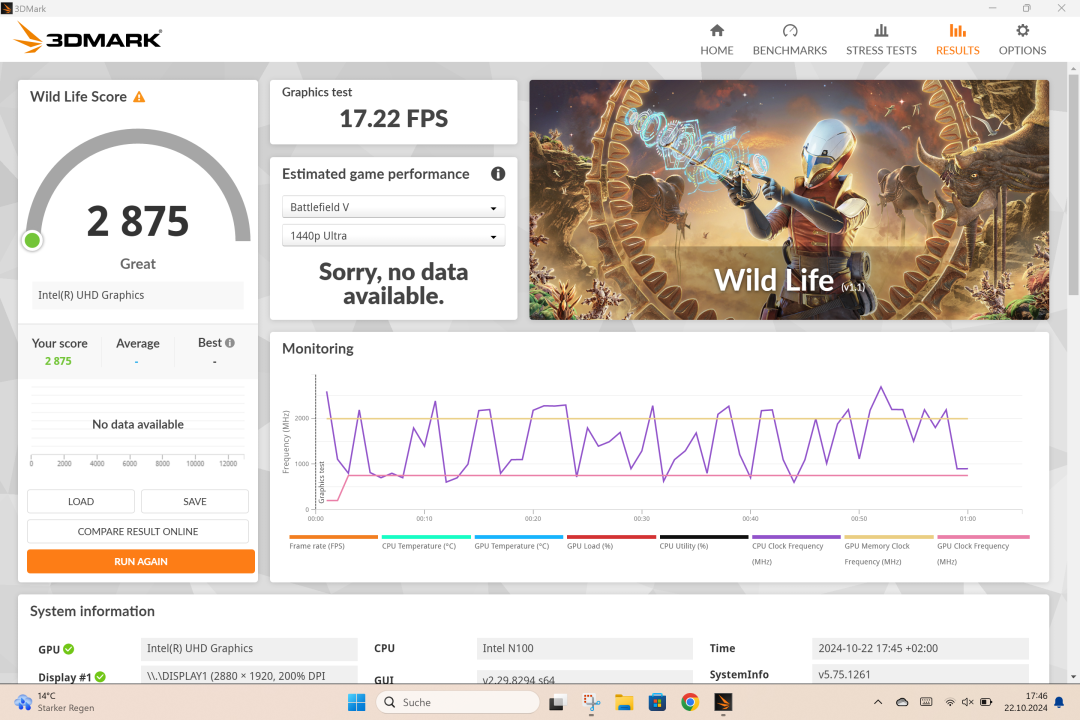Toggle GPU Clock Frequency legend series
The width and height of the screenshot is (1080, 720).
[x=983, y=550]
